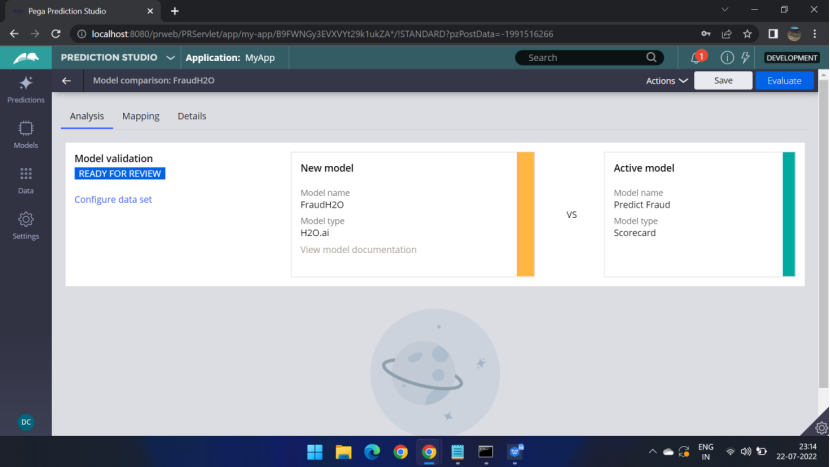
Task: Open File Explorer from the taskbar
Action: coord(344,452)
